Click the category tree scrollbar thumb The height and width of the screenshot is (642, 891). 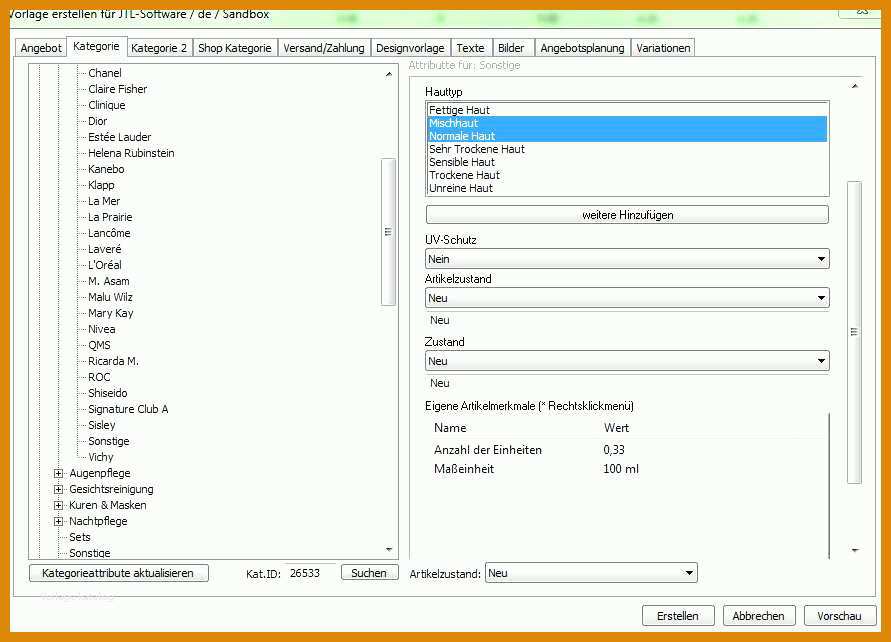(x=388, y=232)
